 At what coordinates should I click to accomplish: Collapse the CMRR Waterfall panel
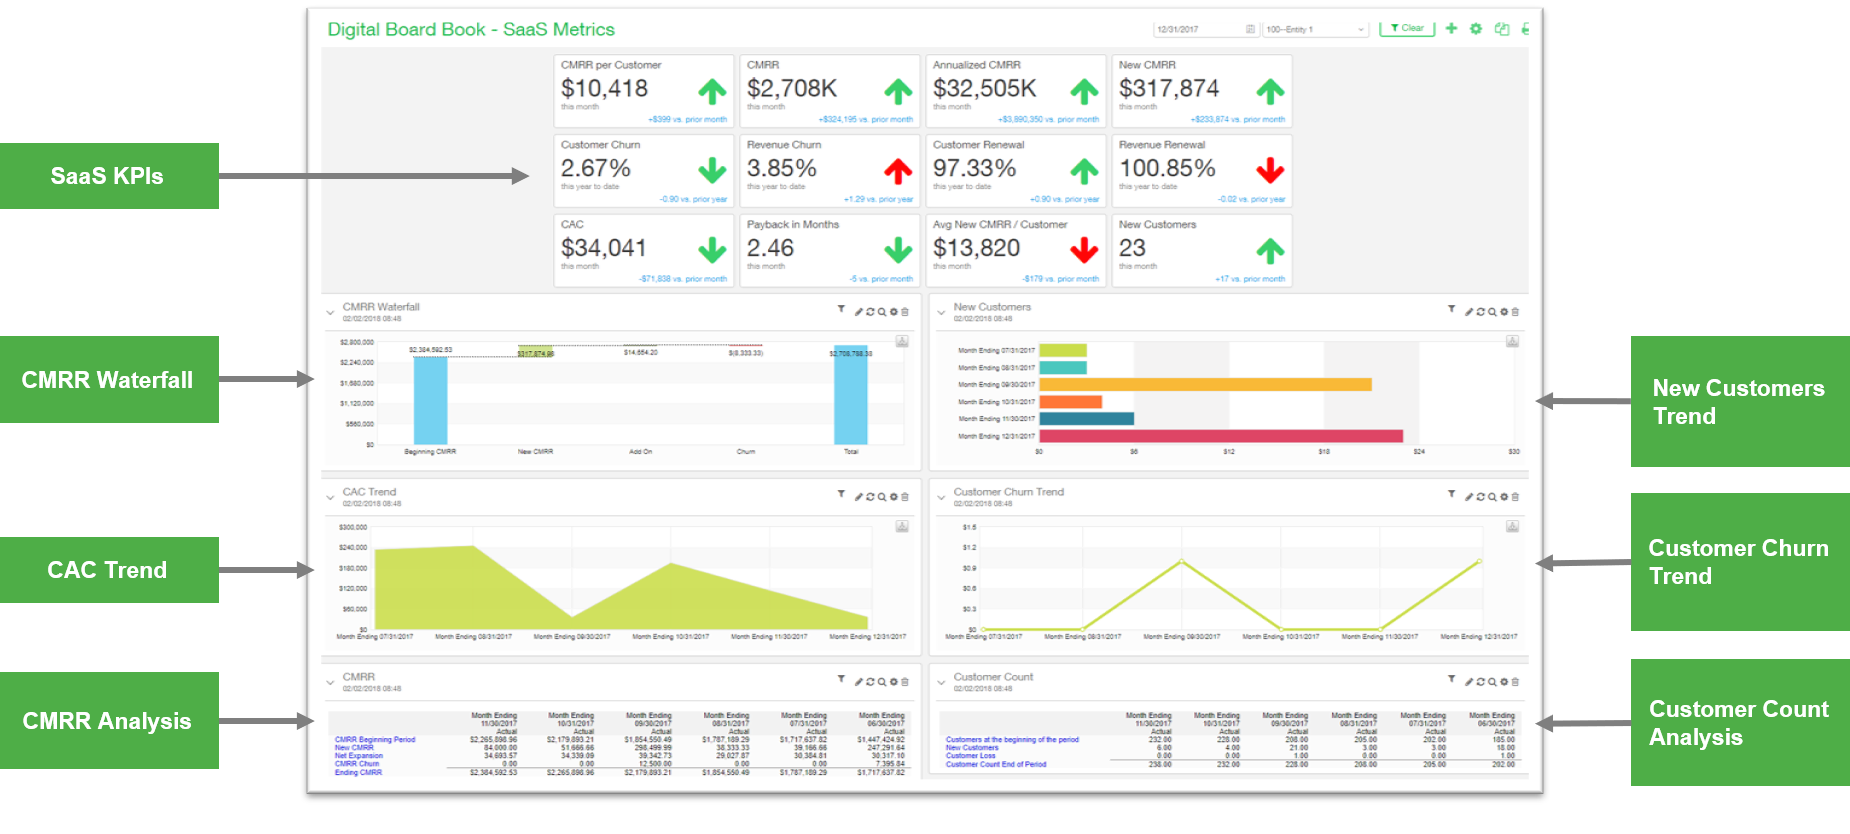click(x=331, y=313)
